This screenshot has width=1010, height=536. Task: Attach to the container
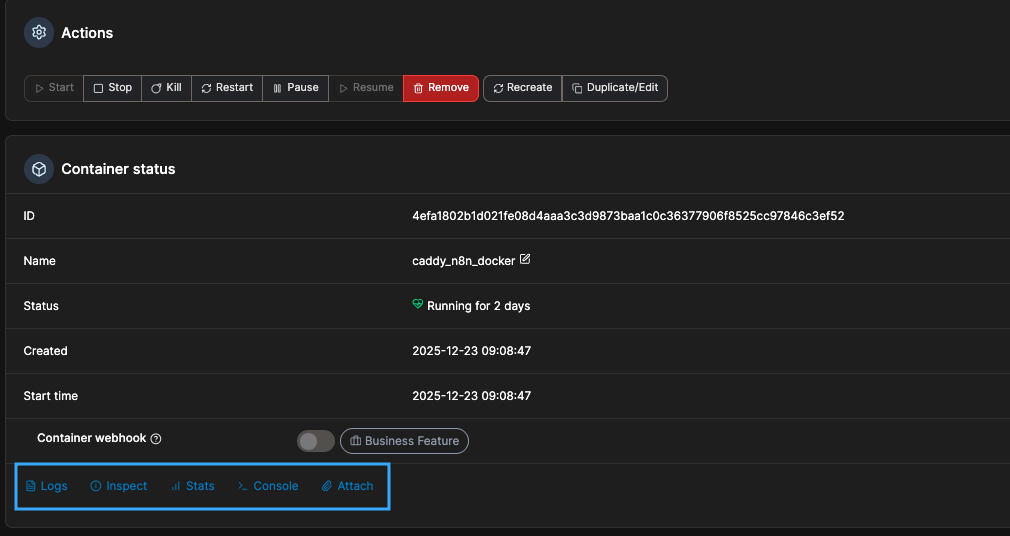pyautogui.click(x=347, y=486)
